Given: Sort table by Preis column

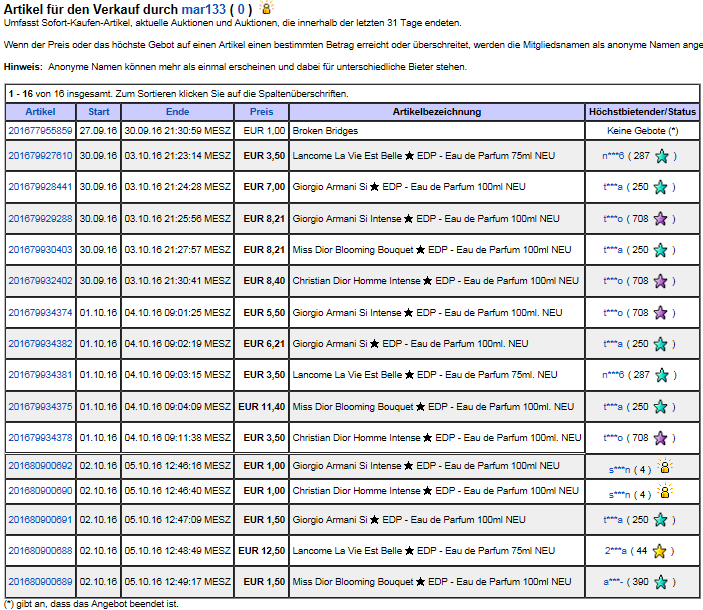Looking at the screenshot, I should [261, 112].
